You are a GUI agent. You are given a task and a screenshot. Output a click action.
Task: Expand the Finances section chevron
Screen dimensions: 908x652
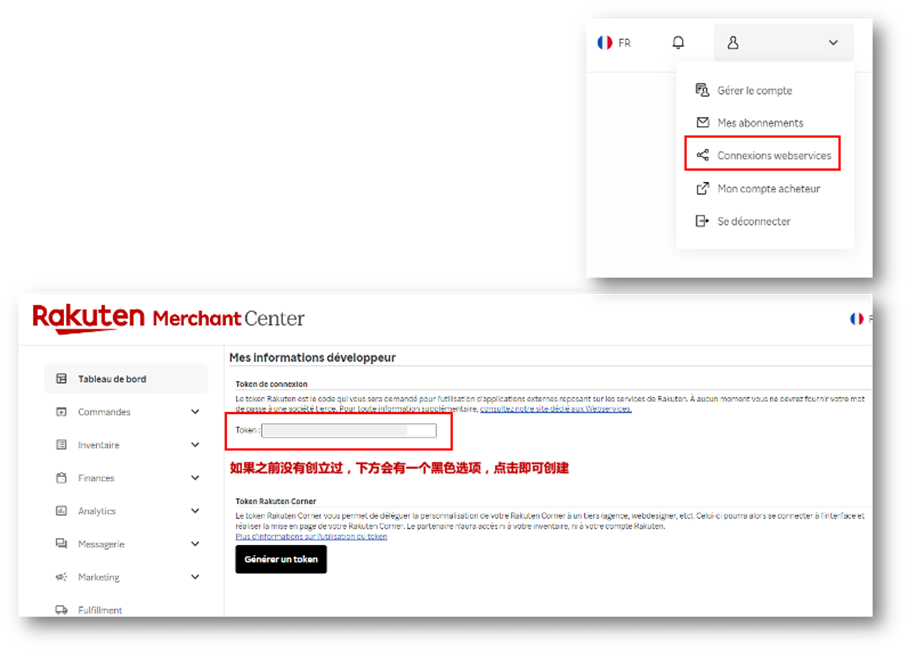pos(195,478)
